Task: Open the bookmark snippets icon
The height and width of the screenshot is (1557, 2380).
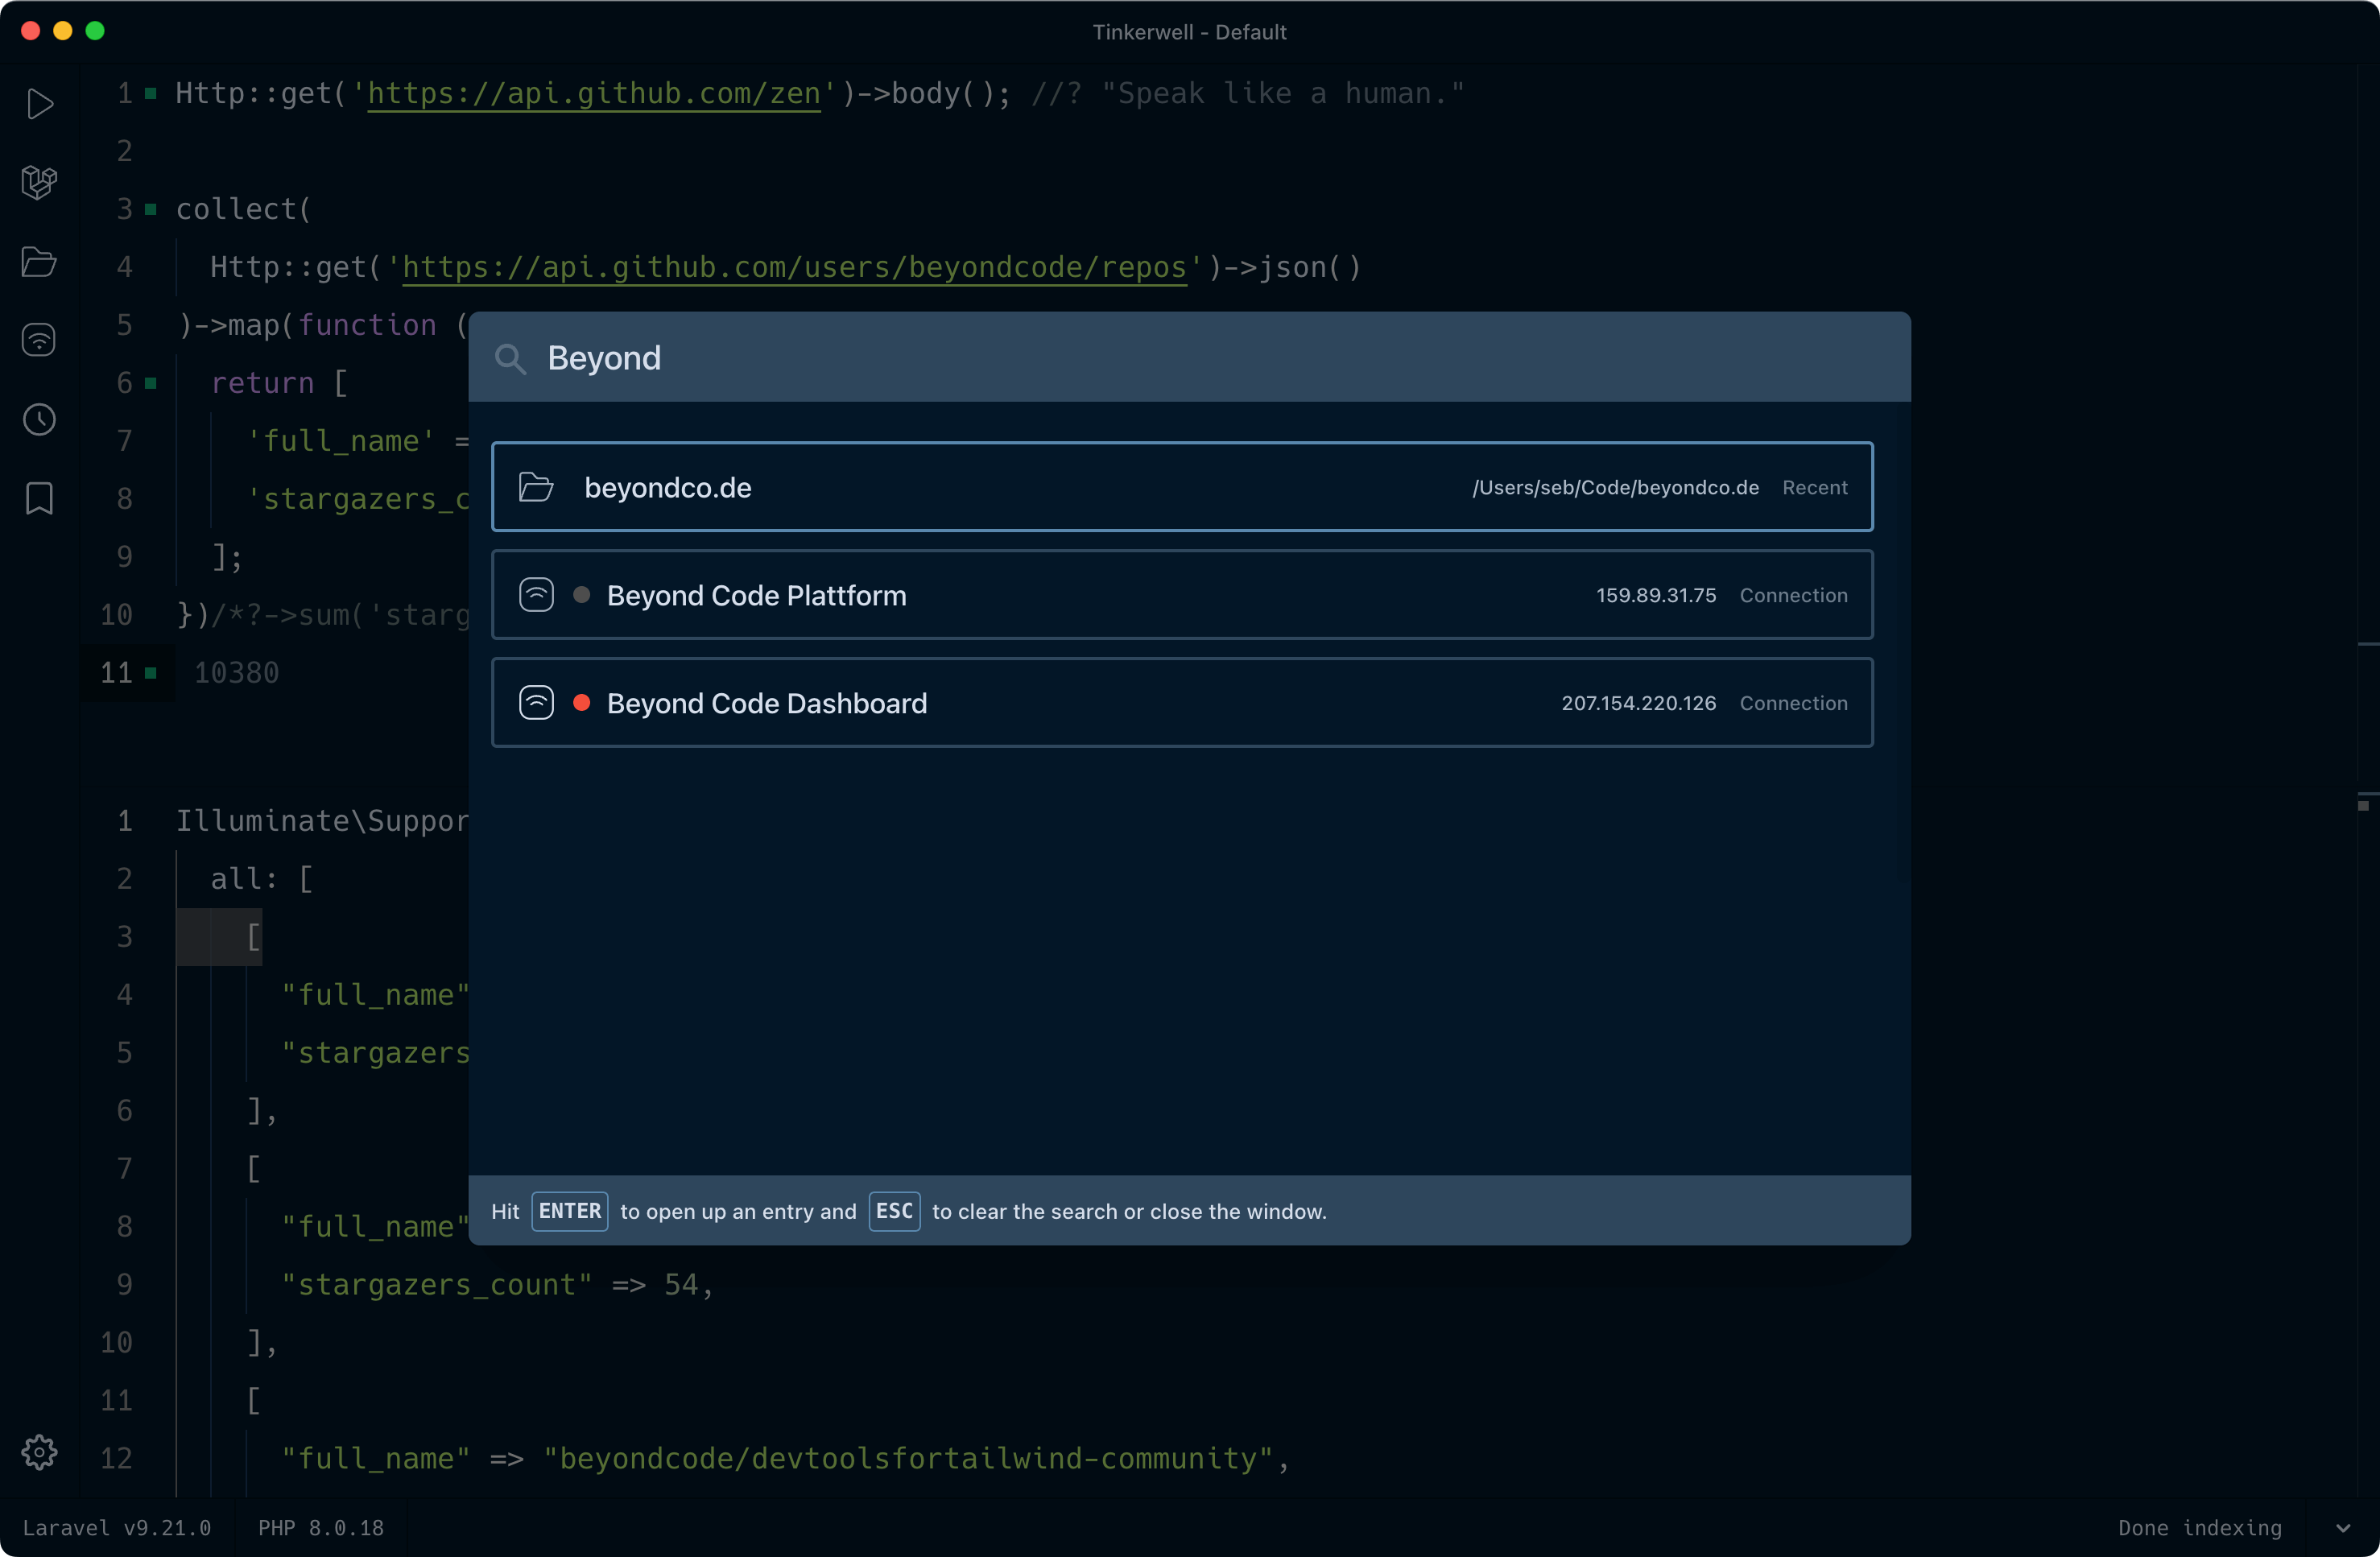Action: (x=39, y=498)
